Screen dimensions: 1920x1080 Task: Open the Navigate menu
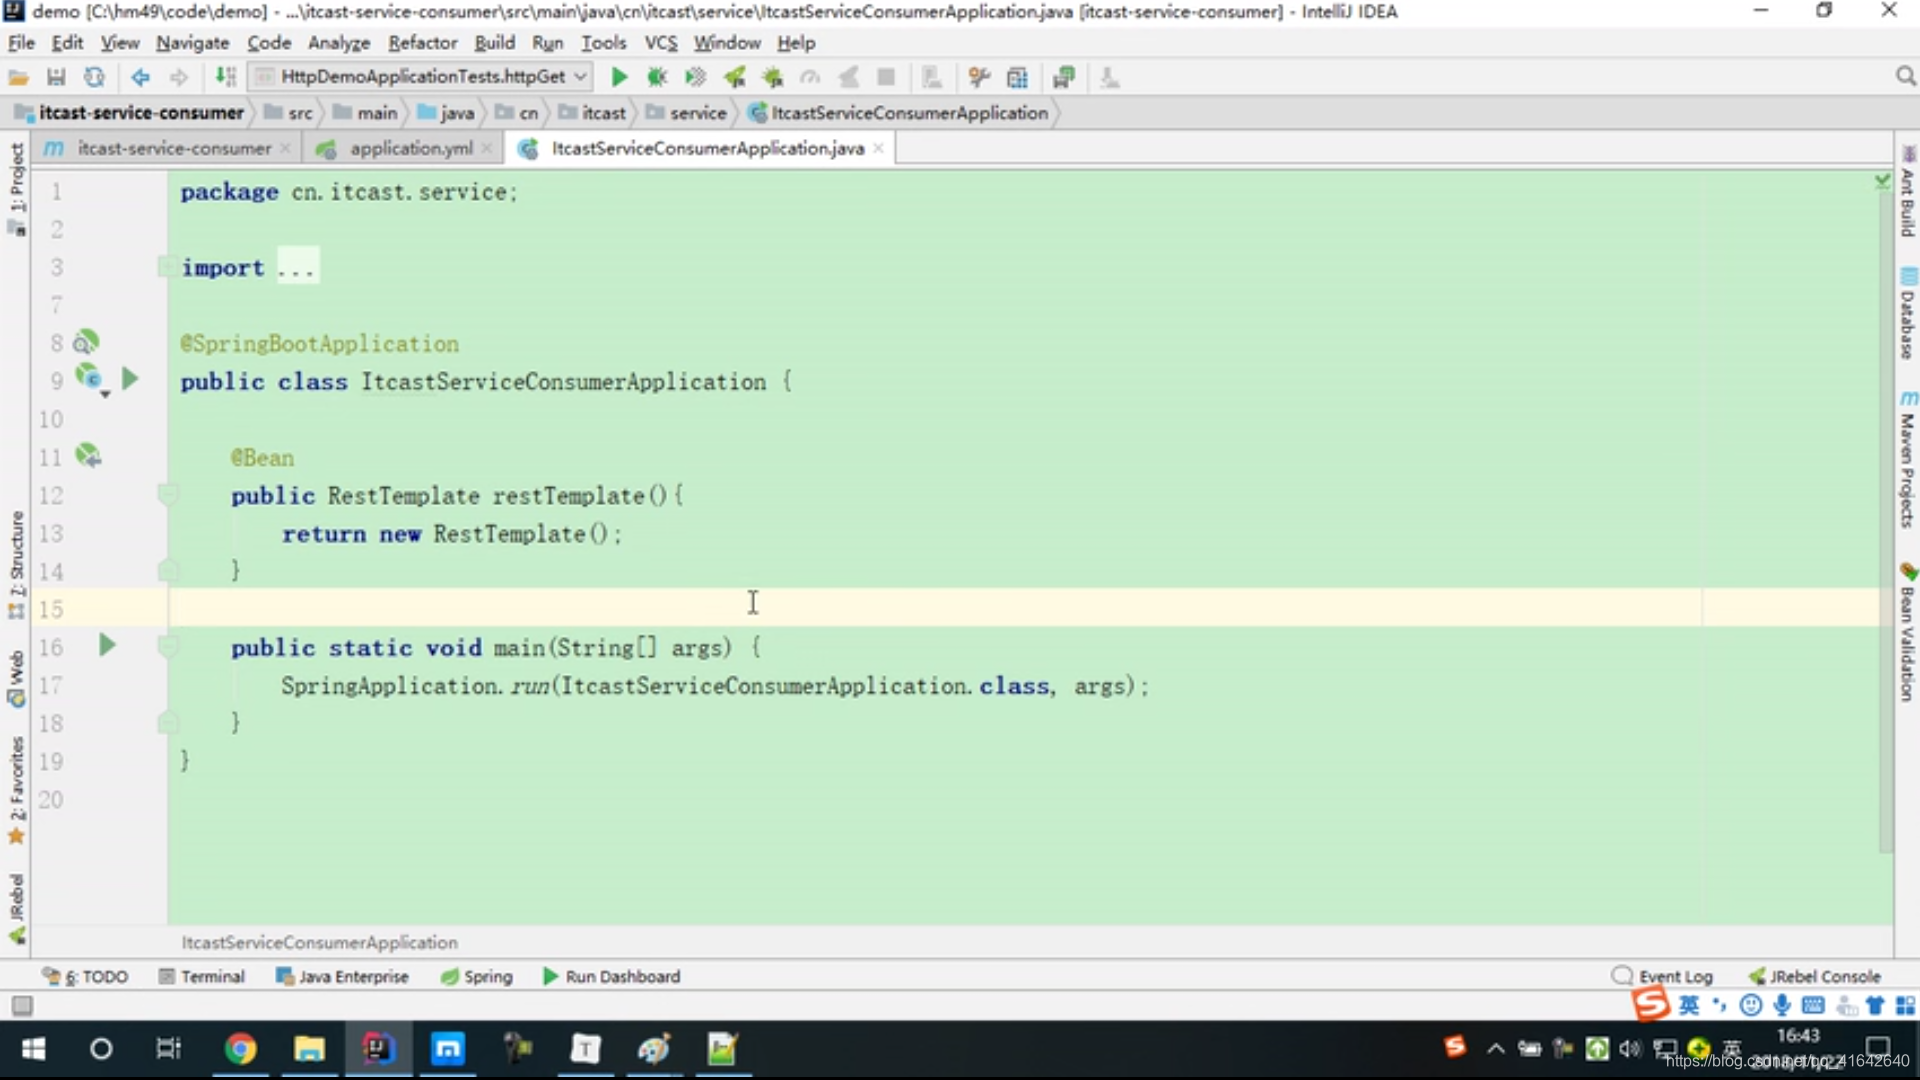[192, 43]
